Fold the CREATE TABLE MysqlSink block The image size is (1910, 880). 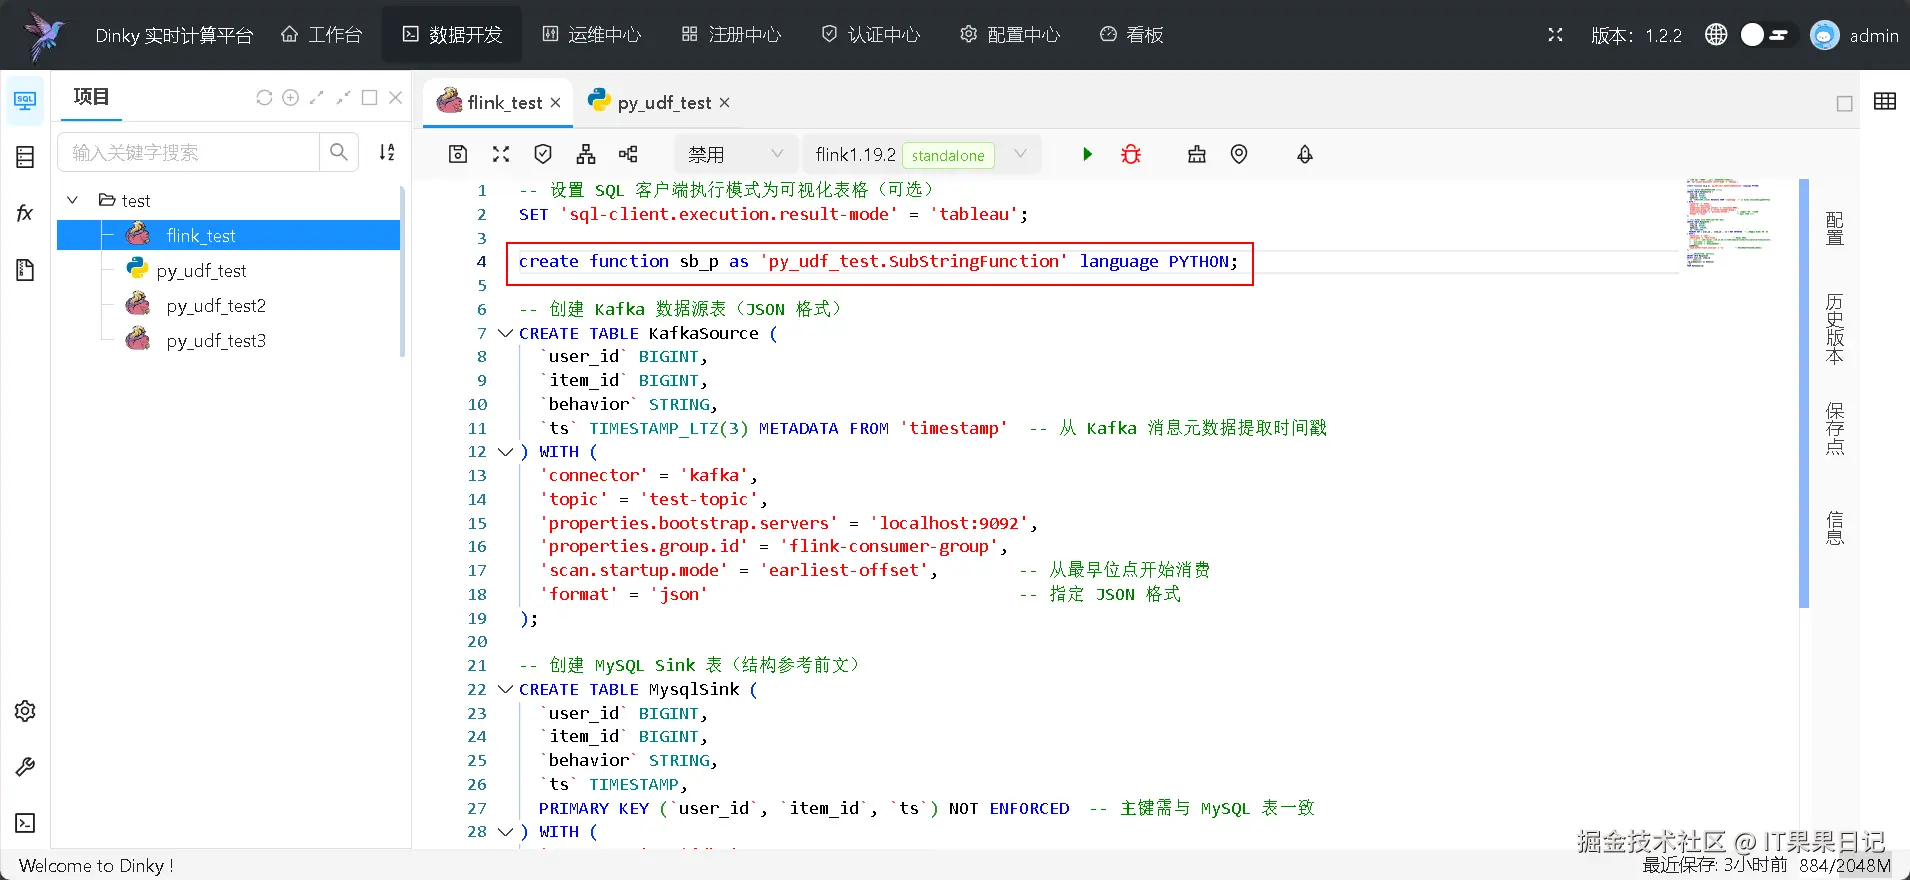click(x=505, y=689)
